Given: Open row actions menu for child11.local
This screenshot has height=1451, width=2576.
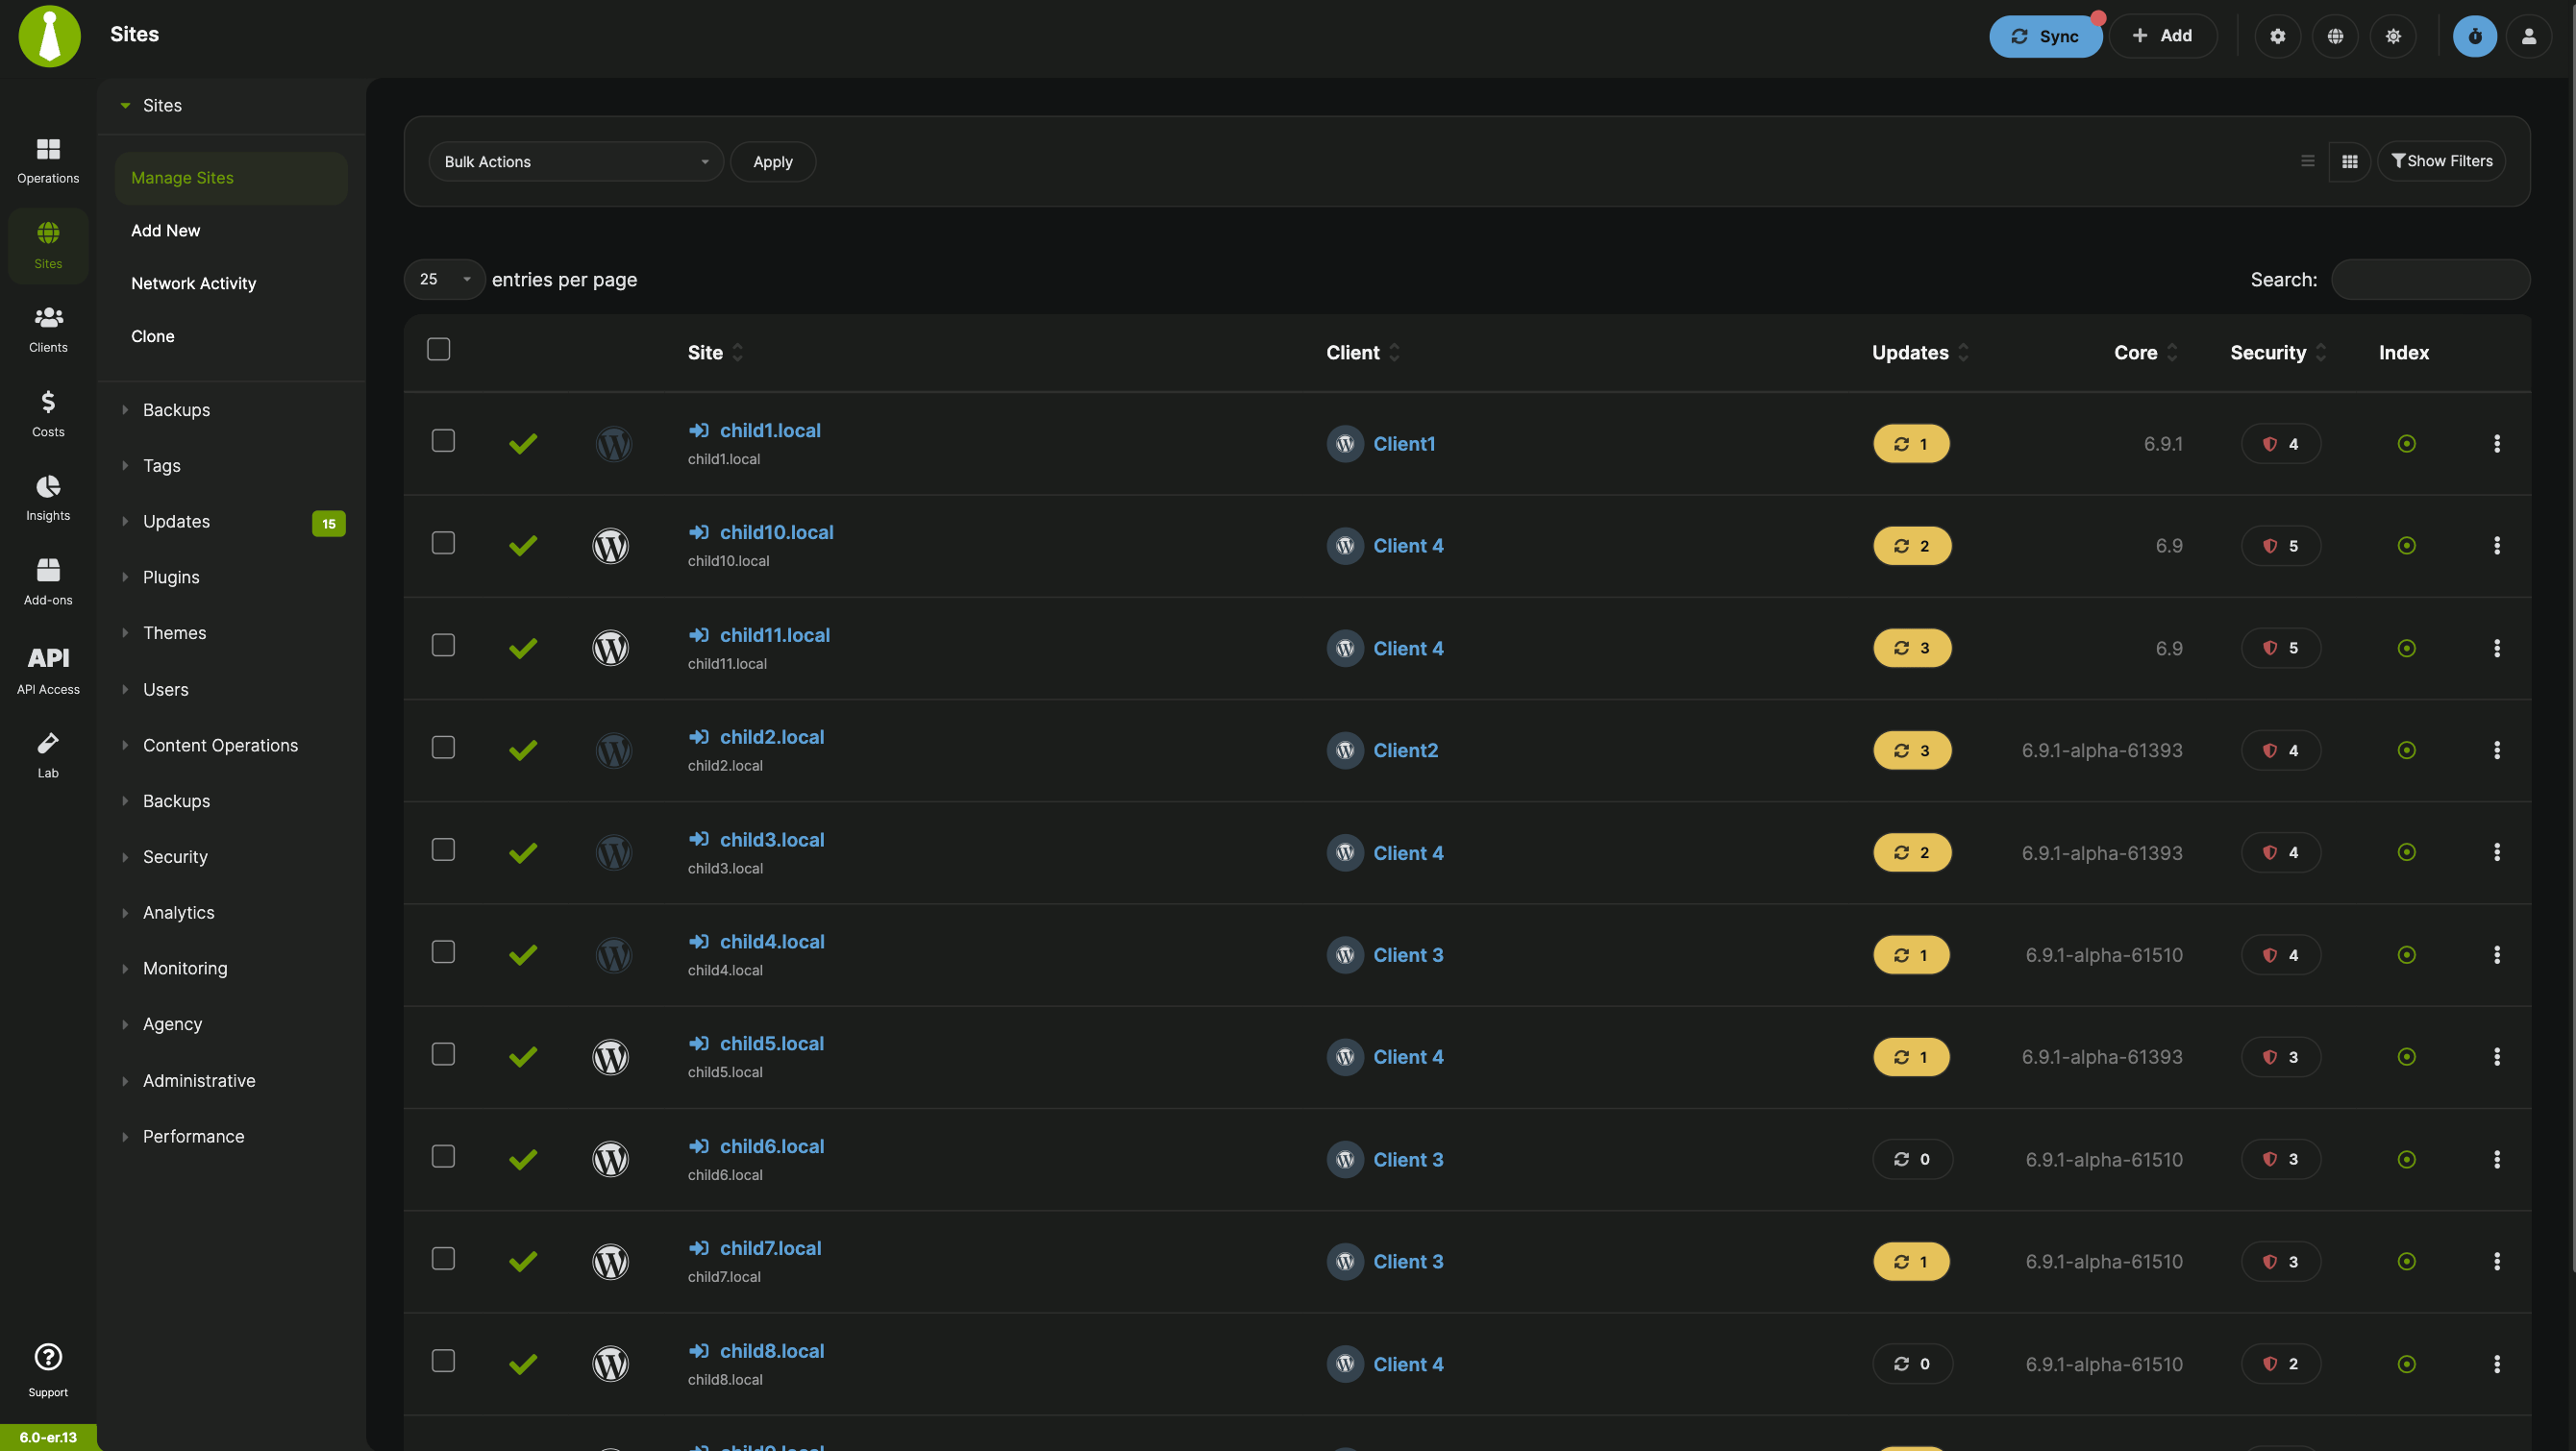Looking at the screenshot, I should [x=2497, y=648].
